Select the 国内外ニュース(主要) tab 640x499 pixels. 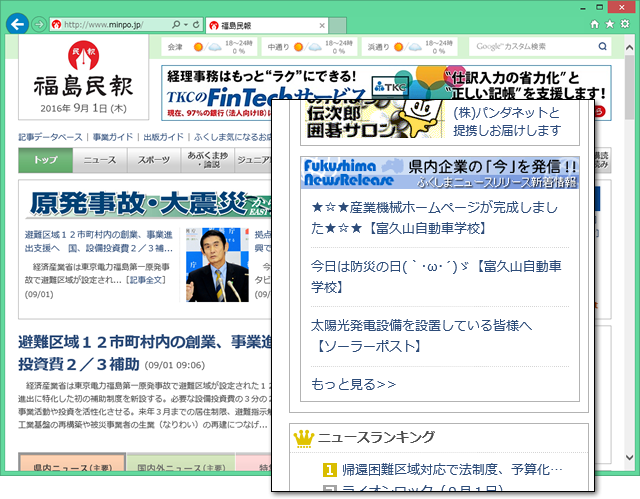(181, 462)
